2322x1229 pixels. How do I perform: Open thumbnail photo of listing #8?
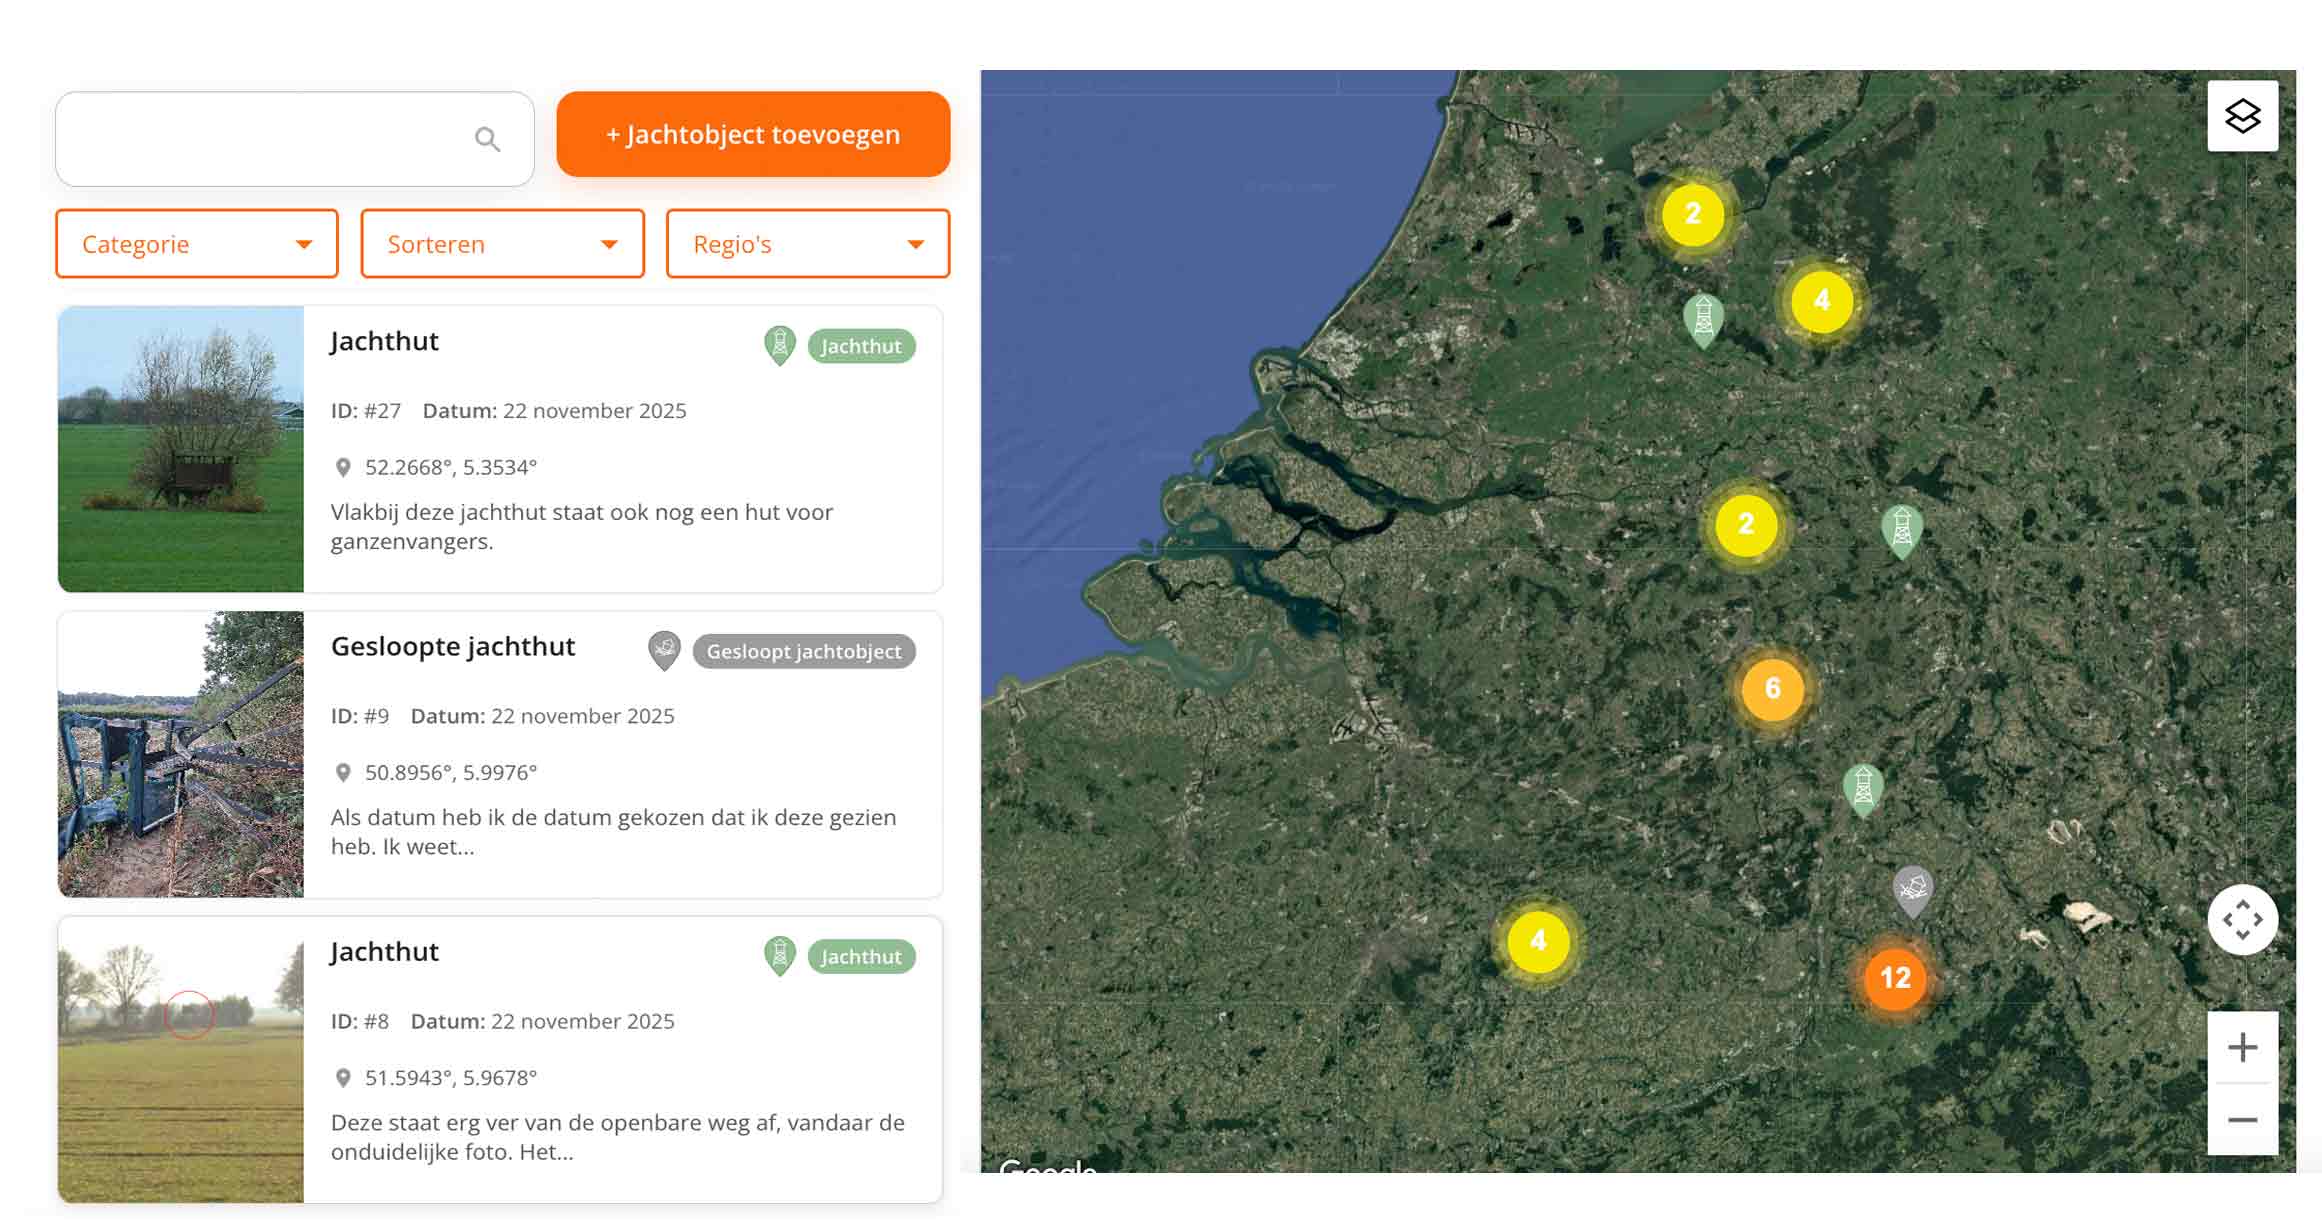pyautogui.click(x=181, y=1060)
